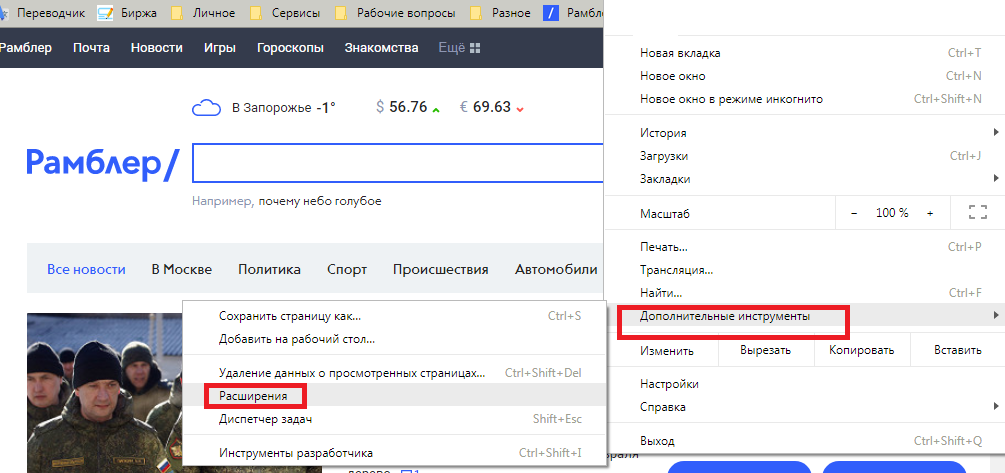Open Игры in the top navigation
The image size is (1005, 473).
click(220, 47)
